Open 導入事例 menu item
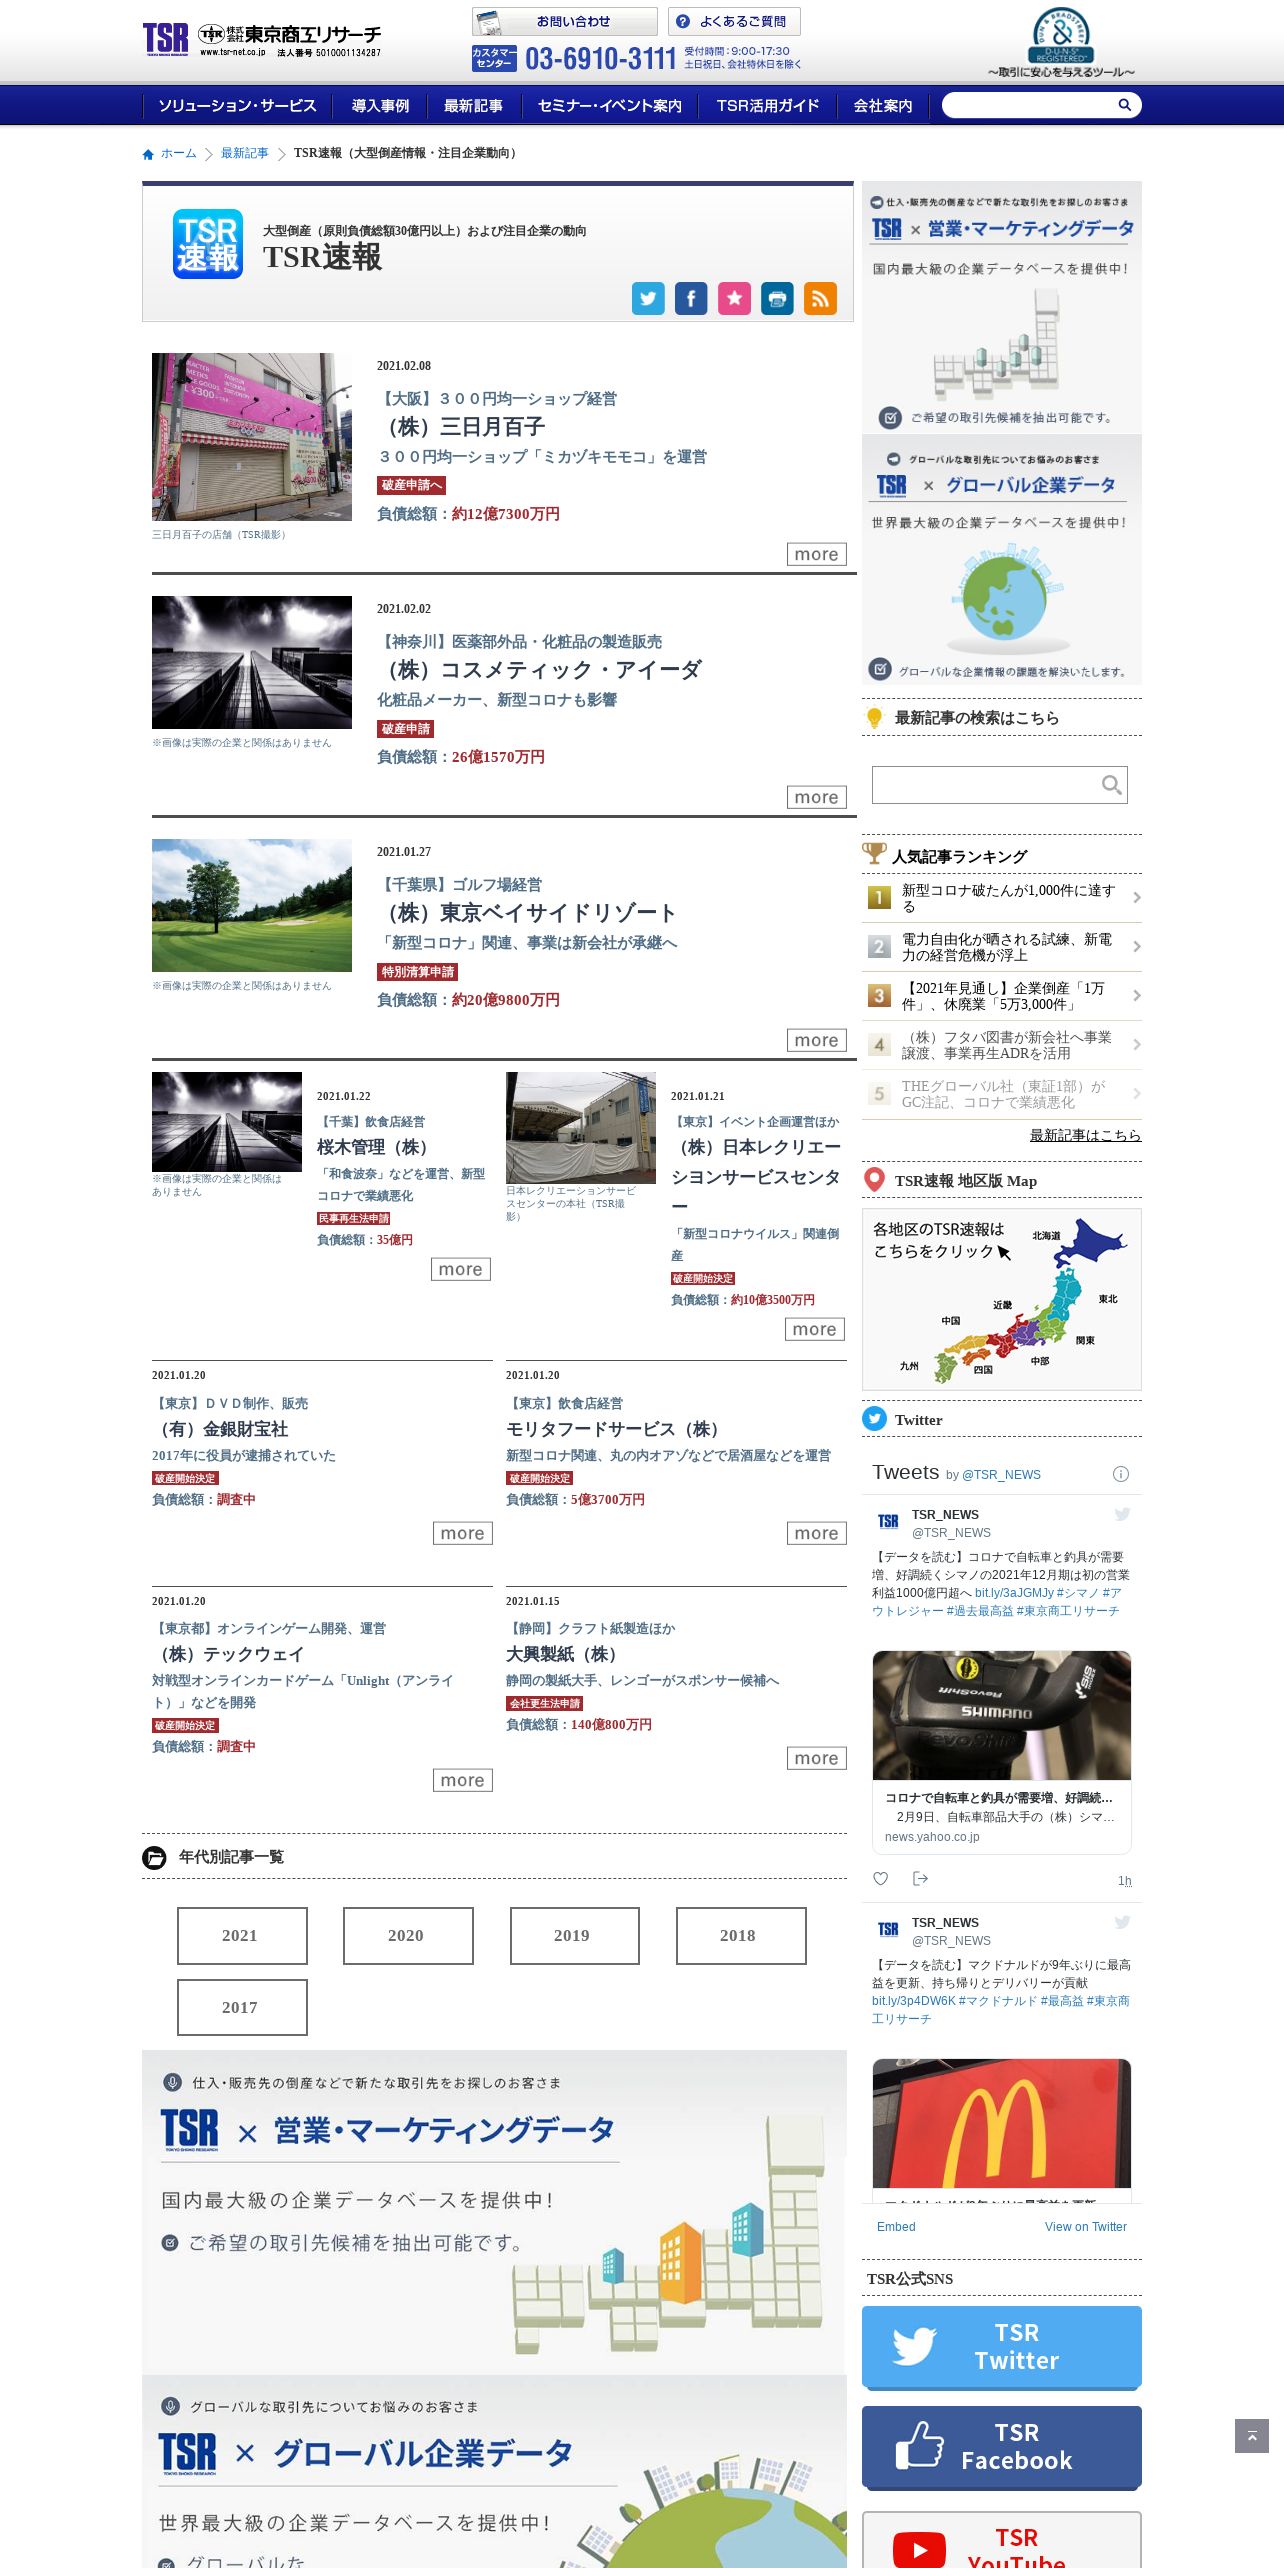1284x2568 pixels. (x=380, y=106)
